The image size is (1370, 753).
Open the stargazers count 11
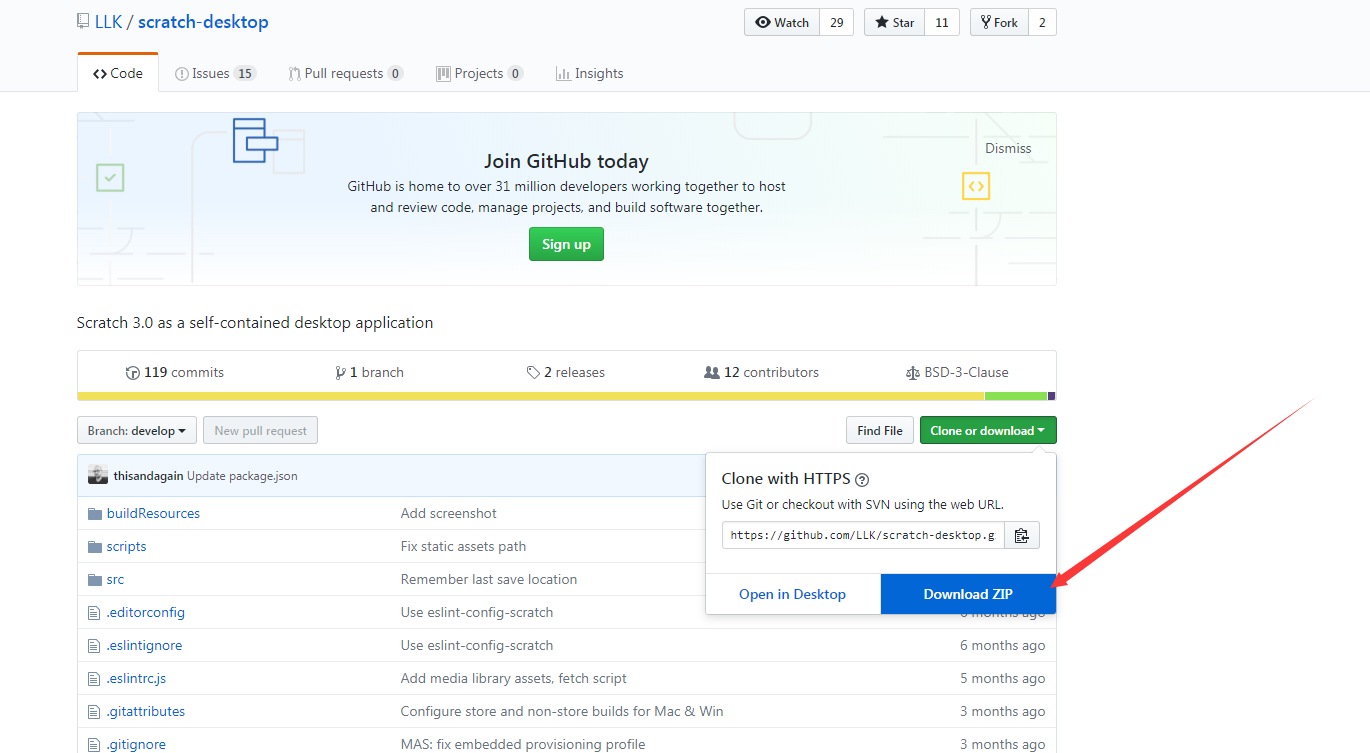[x=942, y=22]
